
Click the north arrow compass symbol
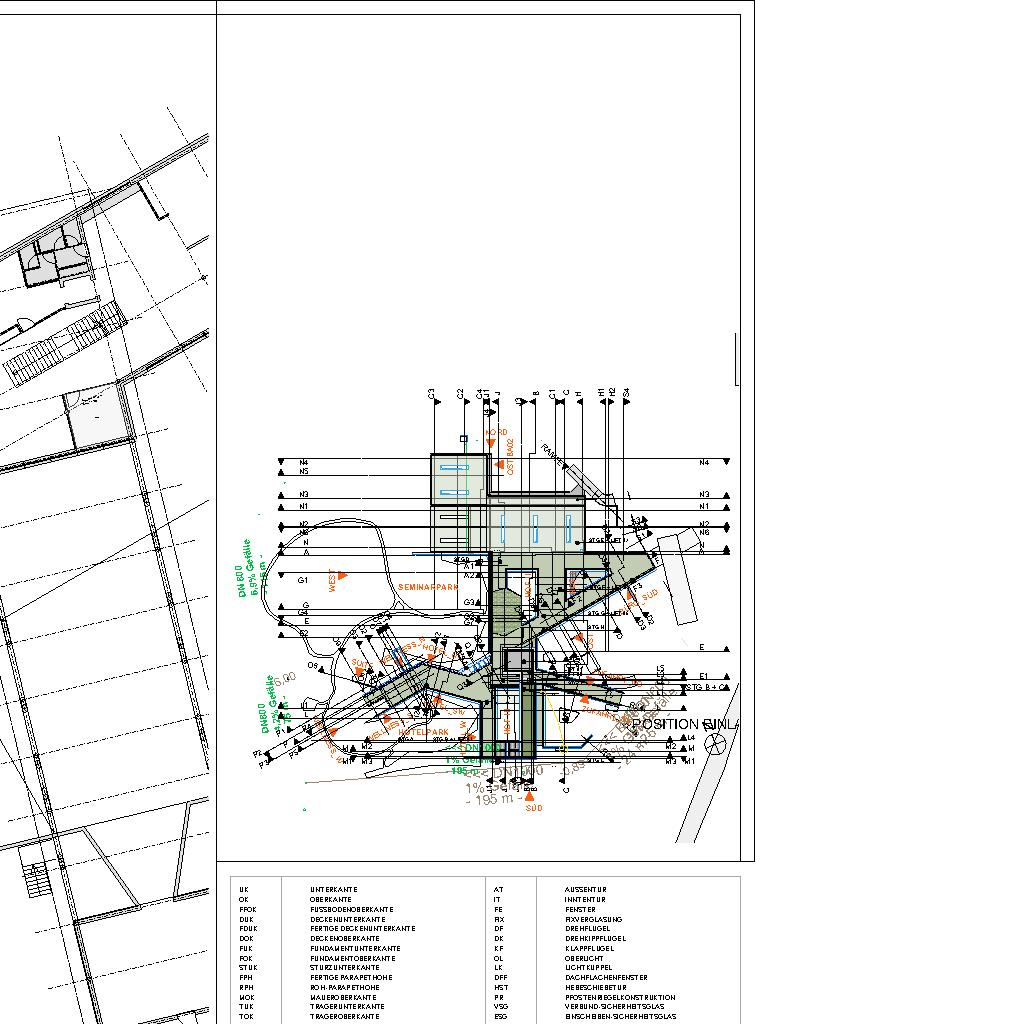tap(715, 742)
